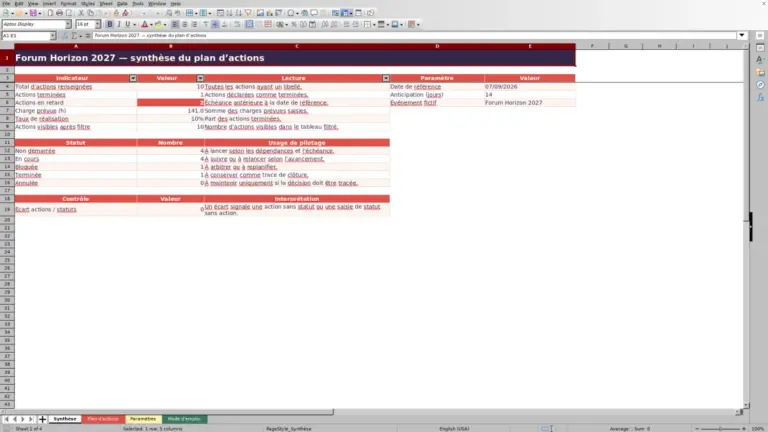Image resolution: width=768 pixels, height=432 pixels.
Task: Open the Indicateur column filter dropdown
Action: [x=133, y=78]
